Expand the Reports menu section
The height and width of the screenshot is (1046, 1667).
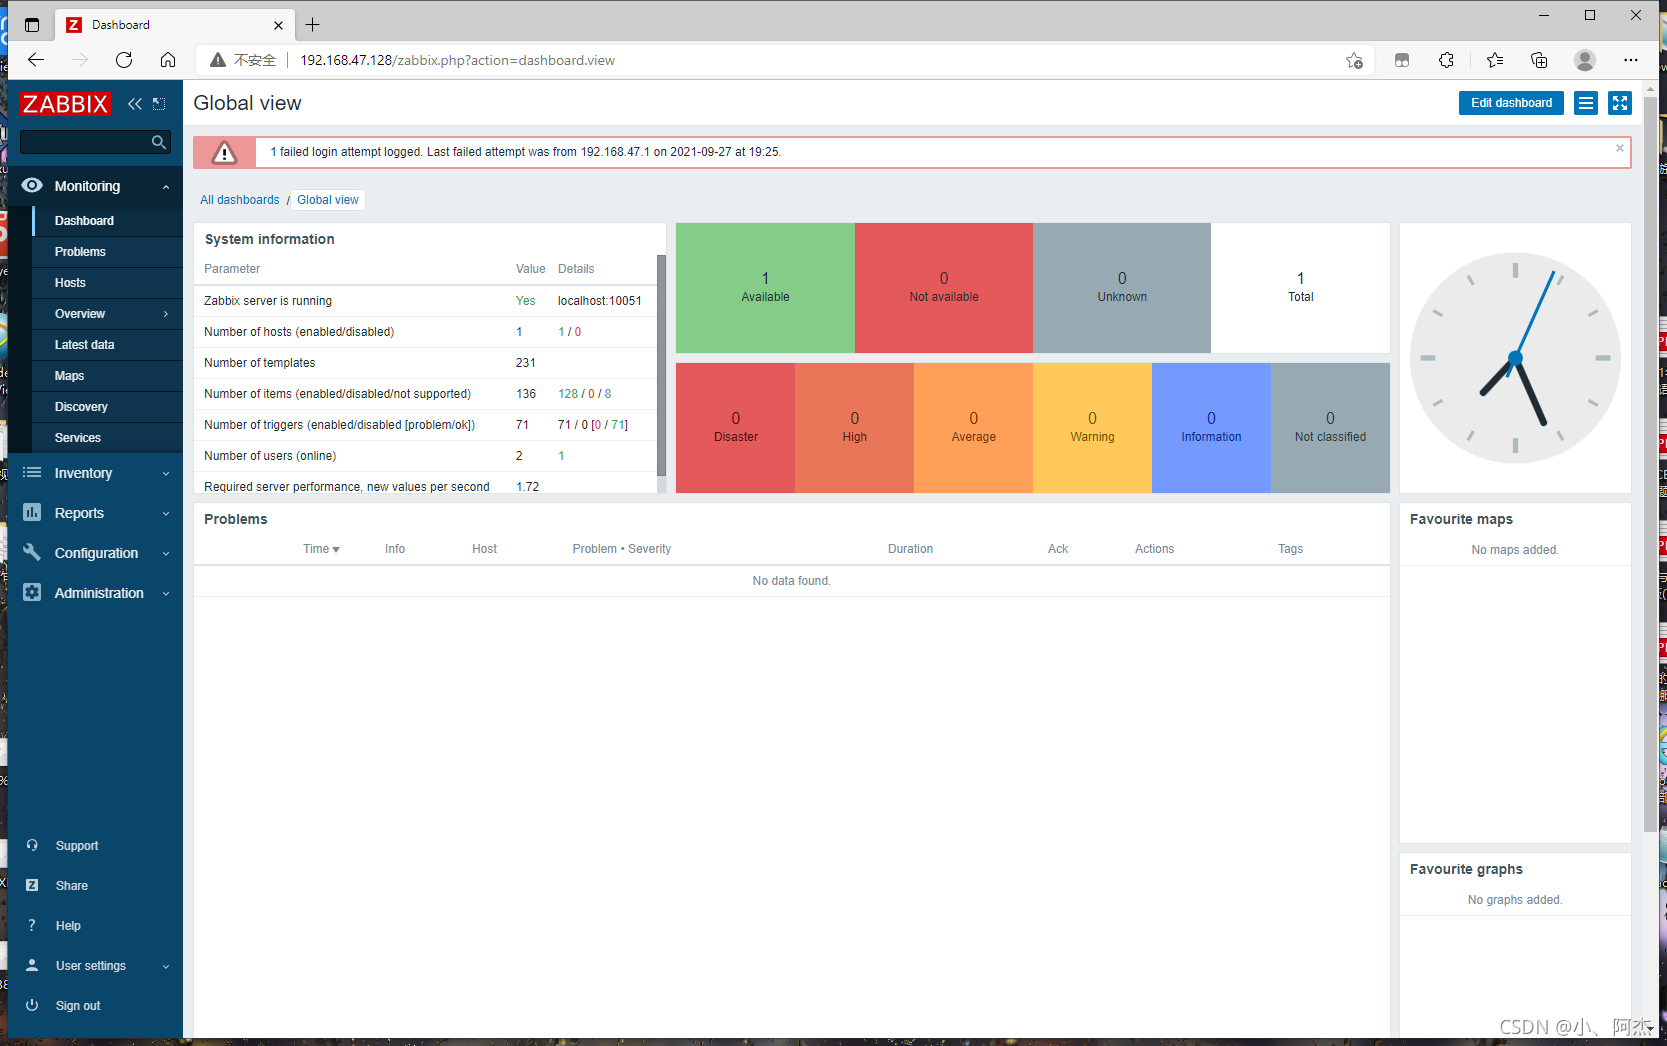coord(166,514)
